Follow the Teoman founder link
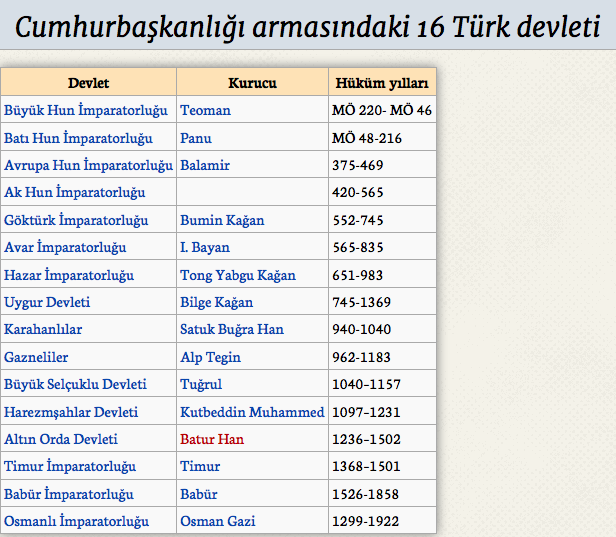The image size is (616, 537). [205, 110]
